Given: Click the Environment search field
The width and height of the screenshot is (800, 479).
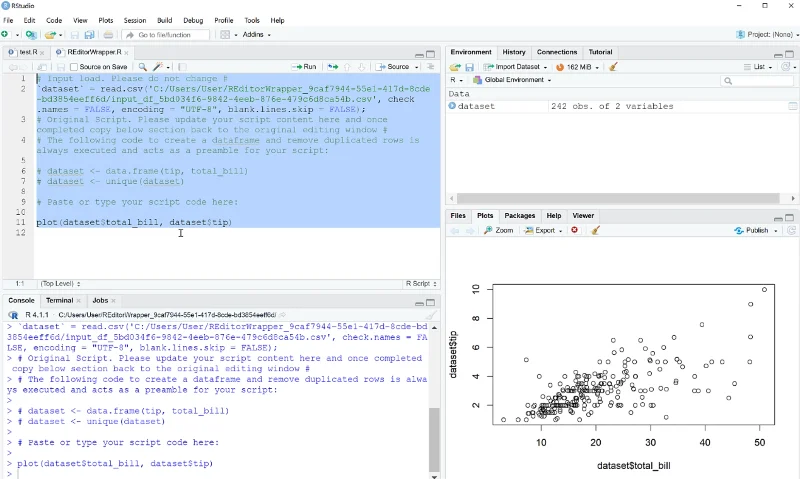Looking at the screenshot, I should point(757,81).
